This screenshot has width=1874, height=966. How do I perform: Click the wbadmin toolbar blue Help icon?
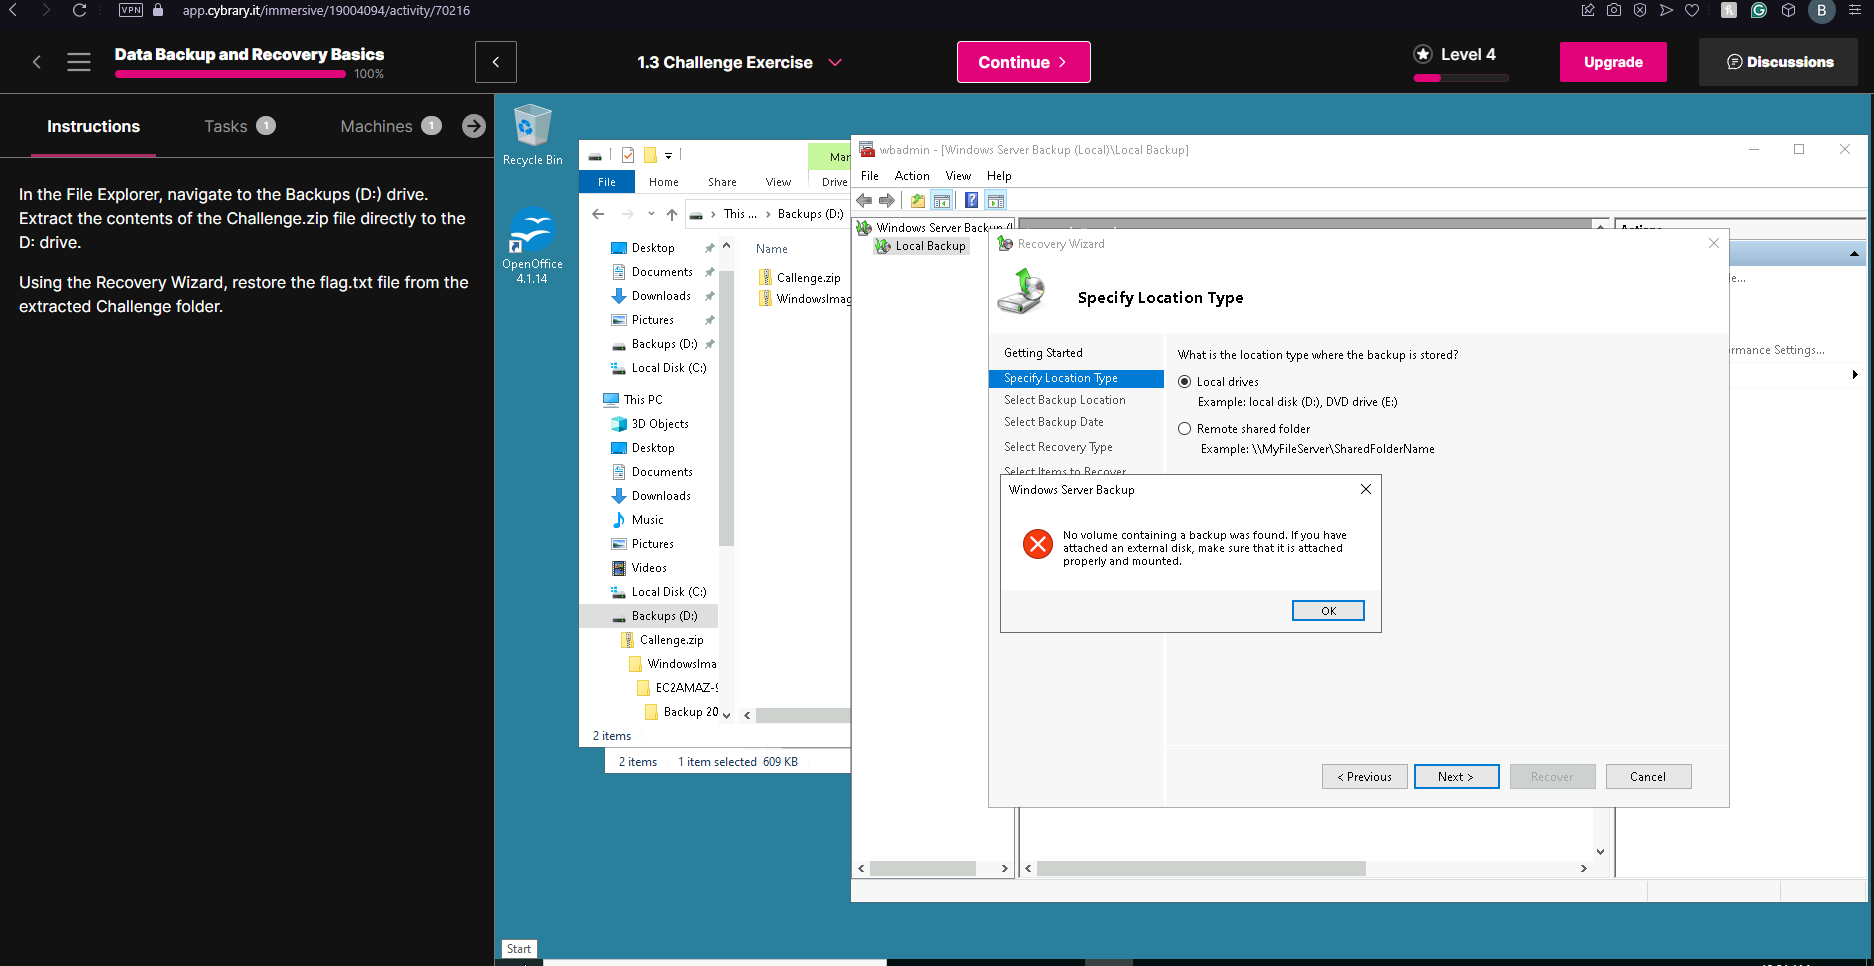tap(971, 201)
